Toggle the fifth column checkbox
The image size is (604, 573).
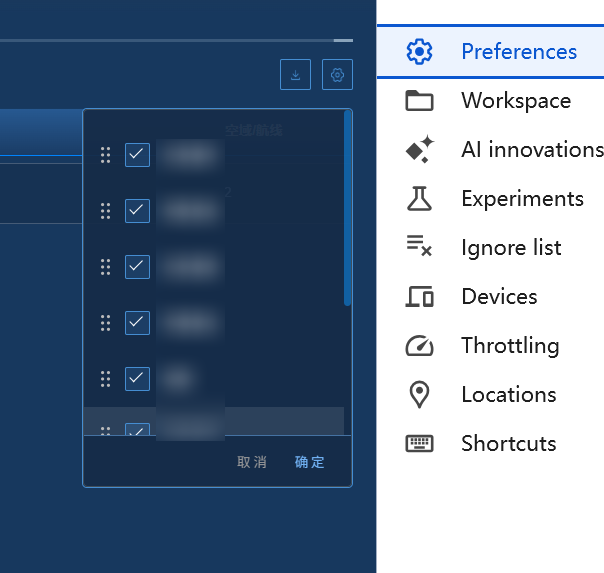[137, 379]
